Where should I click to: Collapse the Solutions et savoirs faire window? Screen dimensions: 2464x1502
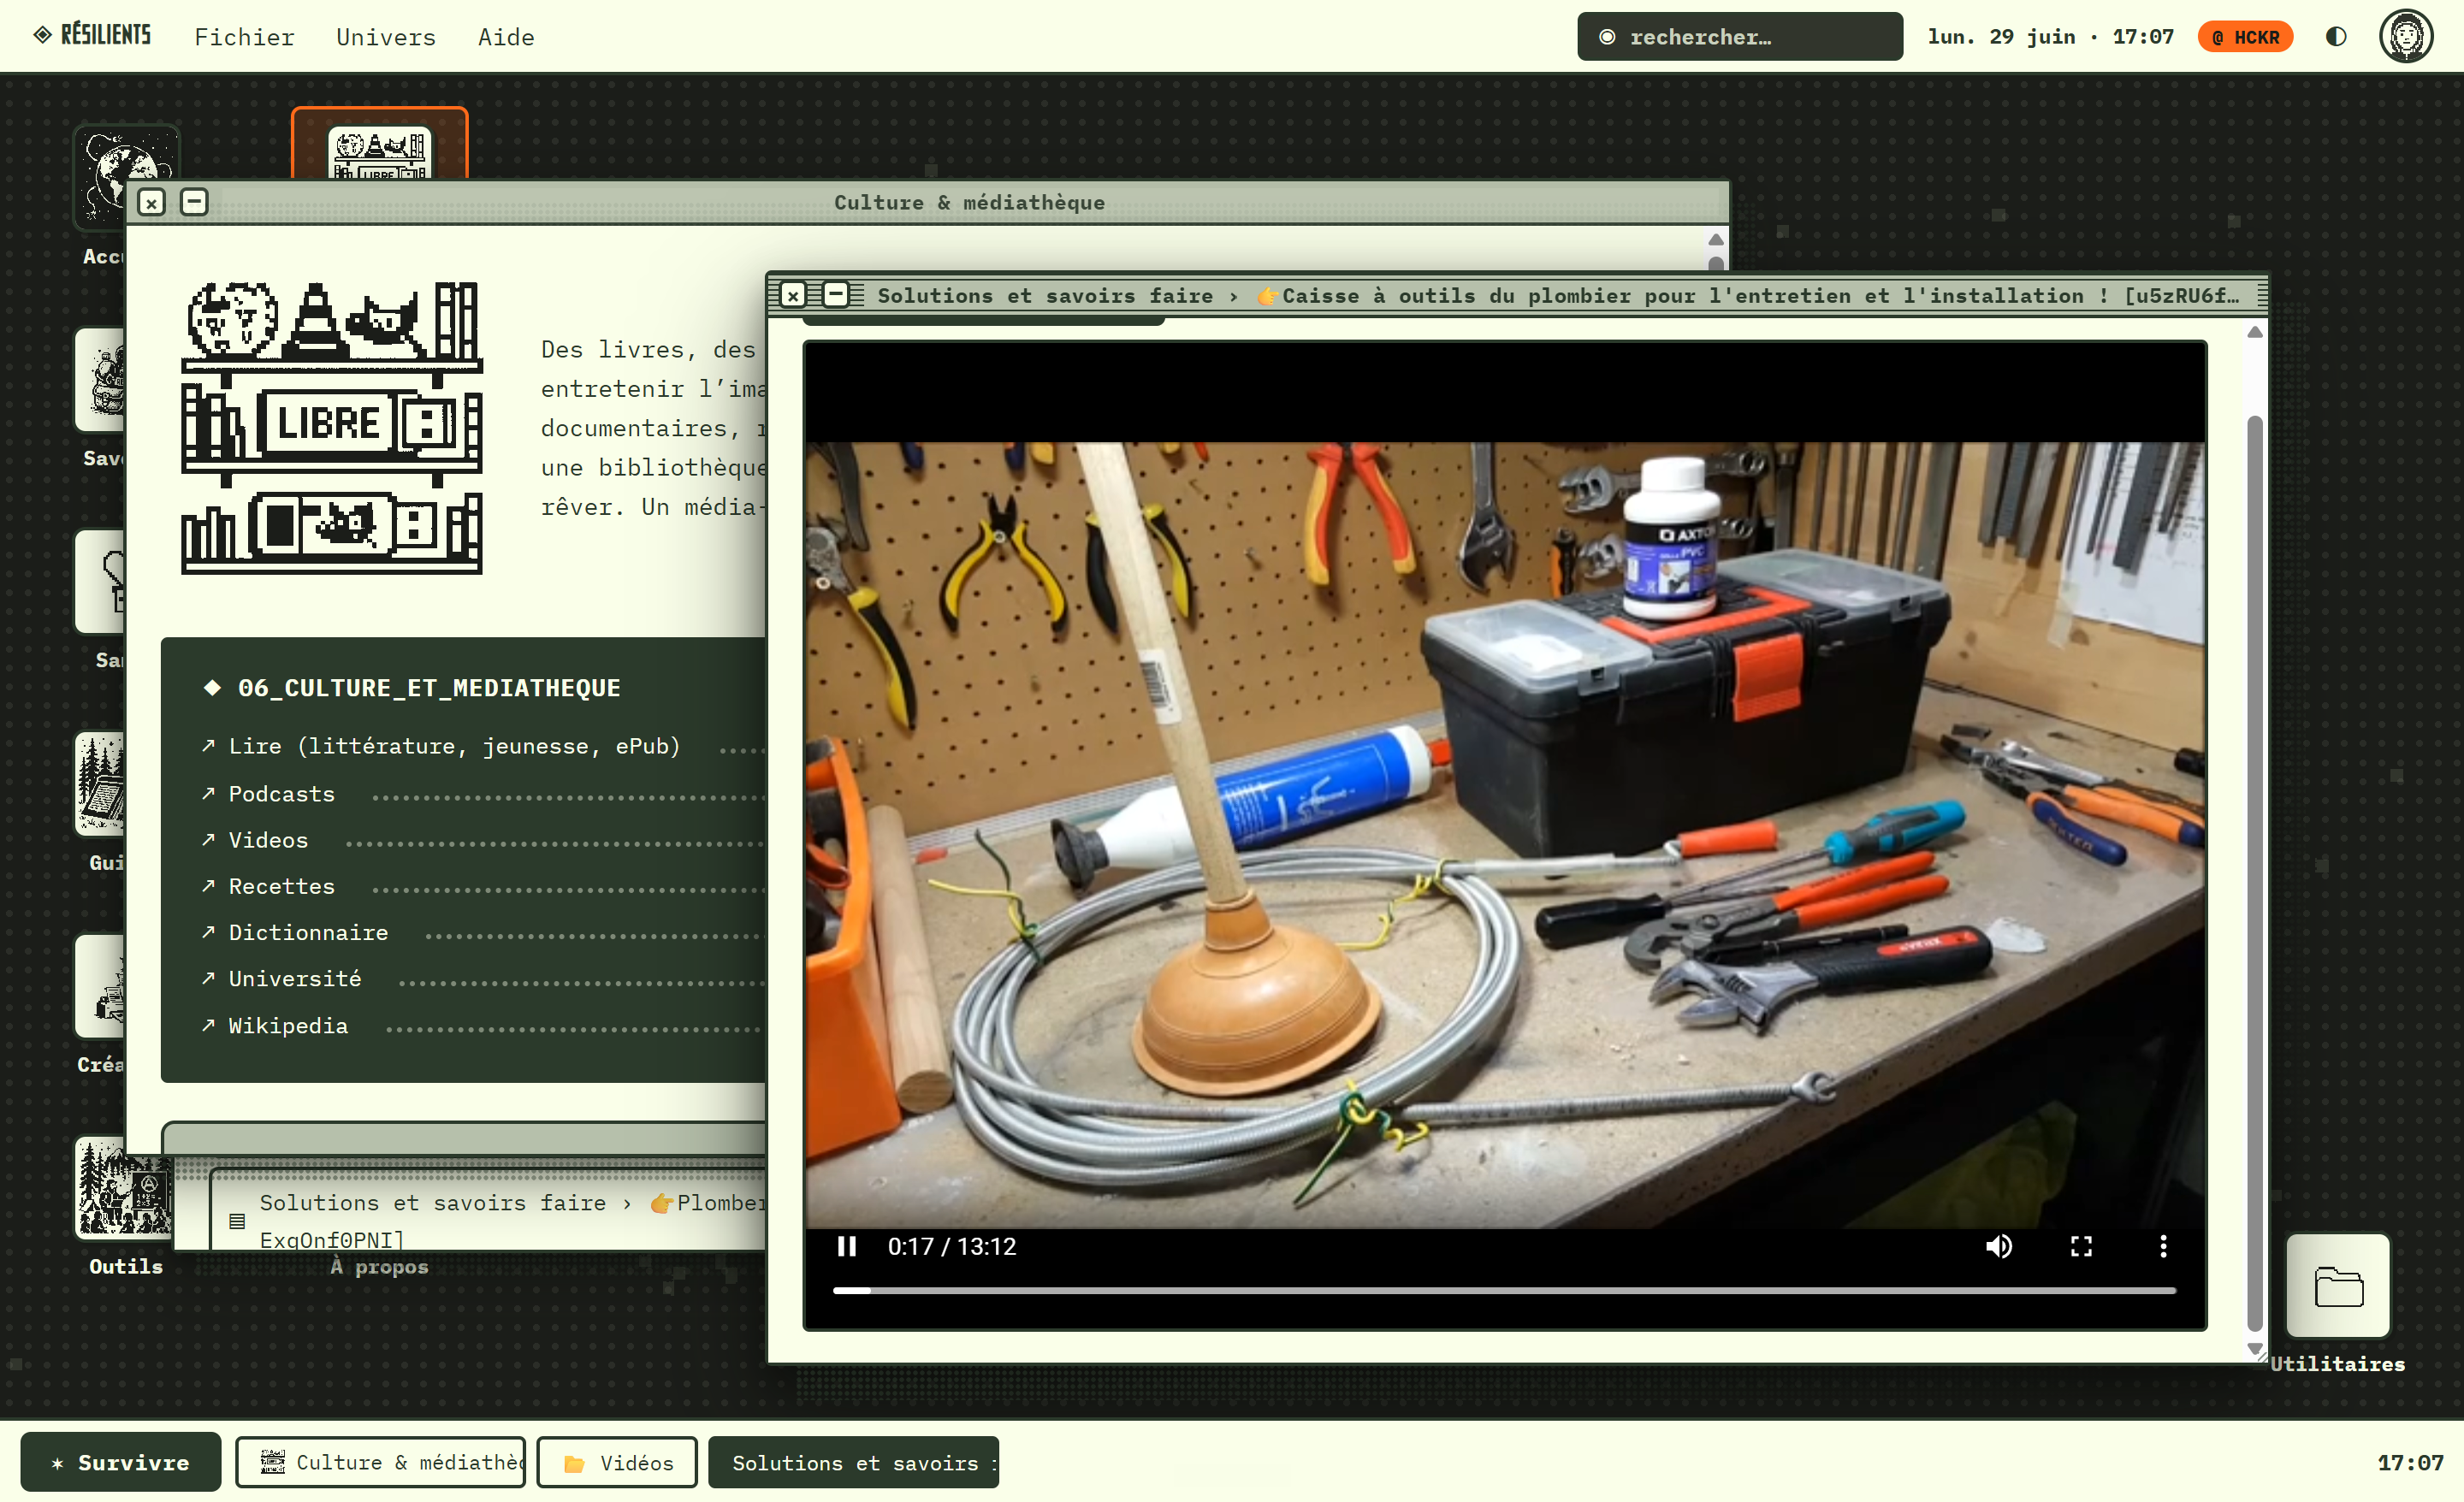point(835,295)
